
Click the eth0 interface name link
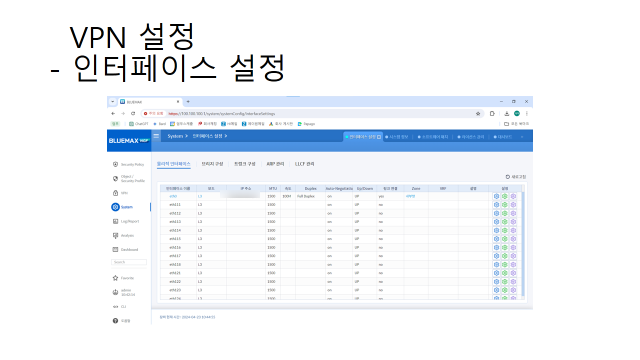click(x=173, y=196)
